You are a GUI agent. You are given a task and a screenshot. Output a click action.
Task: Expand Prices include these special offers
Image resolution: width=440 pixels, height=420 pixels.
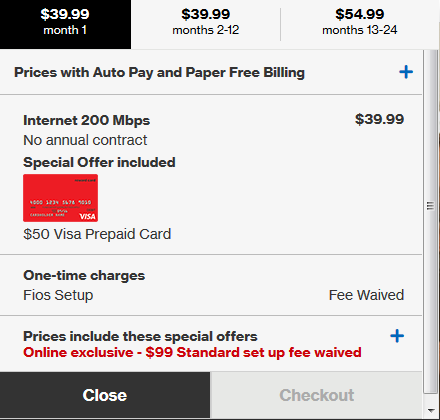[140, 336]
